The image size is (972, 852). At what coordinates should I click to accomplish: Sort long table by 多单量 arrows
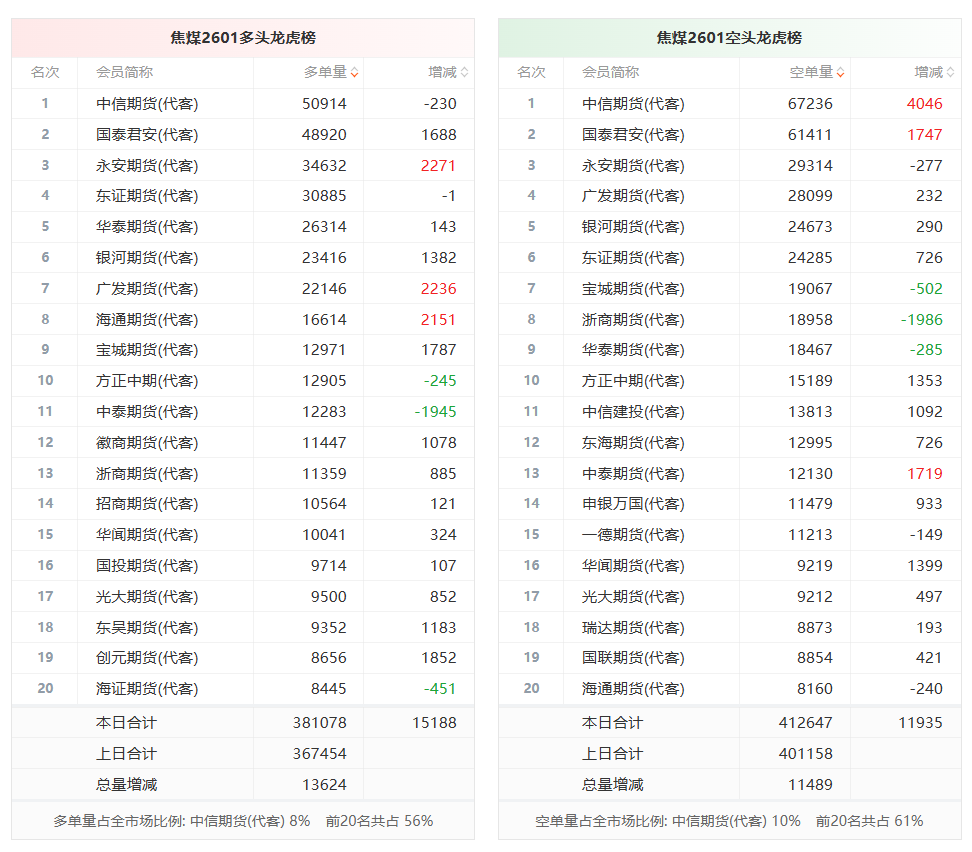point(354,73)
